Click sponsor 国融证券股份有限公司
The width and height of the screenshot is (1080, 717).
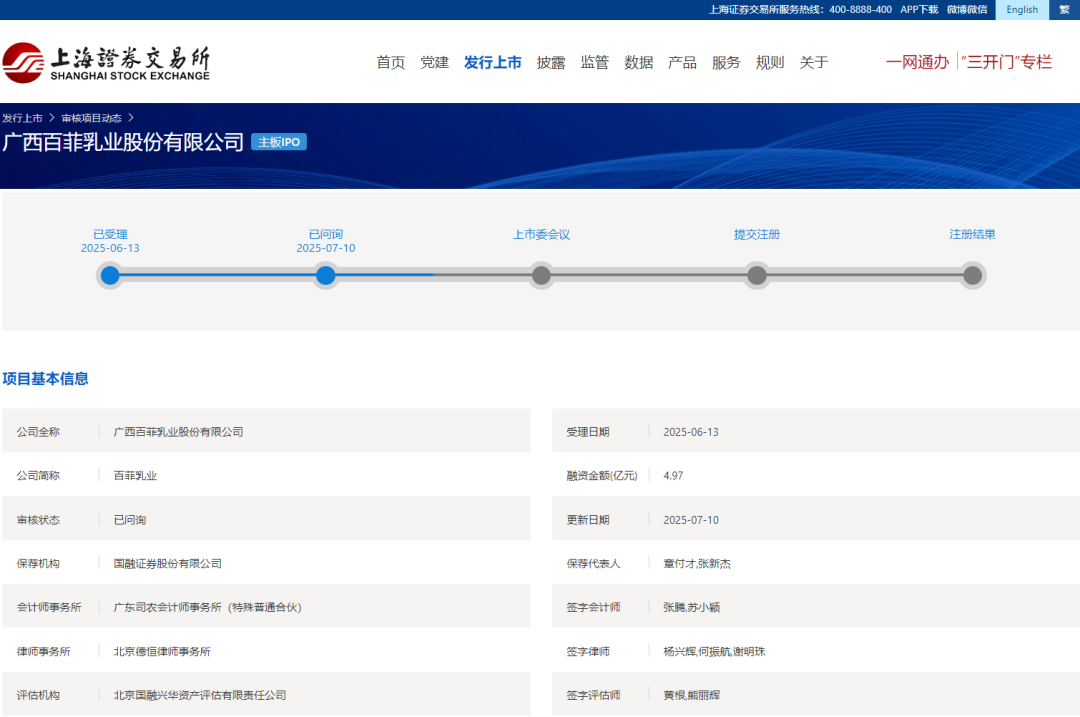167,563
